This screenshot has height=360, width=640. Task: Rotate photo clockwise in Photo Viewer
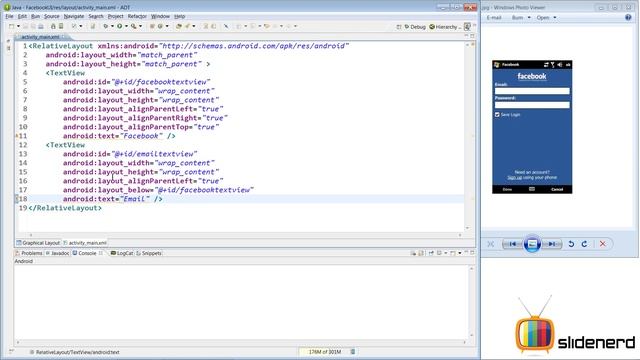tap(585, 244)
